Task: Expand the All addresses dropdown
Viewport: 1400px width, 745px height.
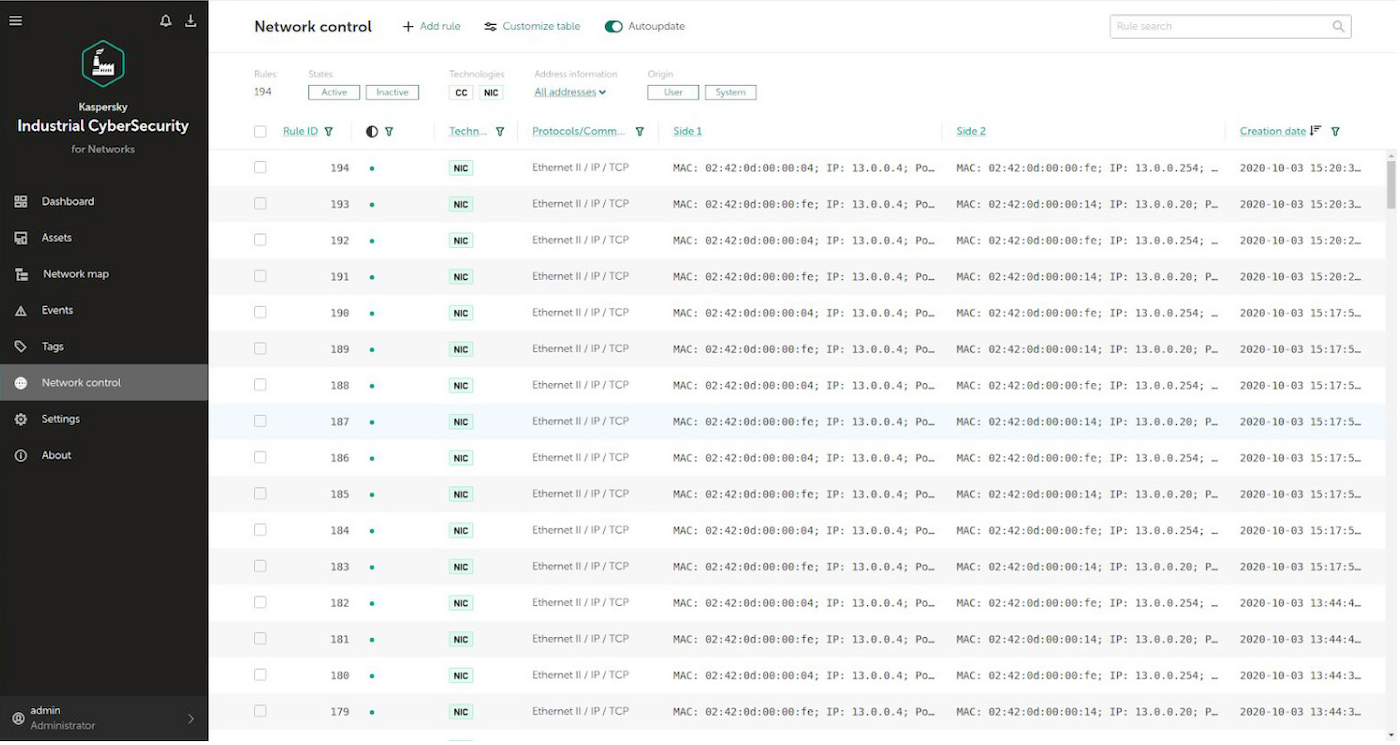Action: [570, 93]
